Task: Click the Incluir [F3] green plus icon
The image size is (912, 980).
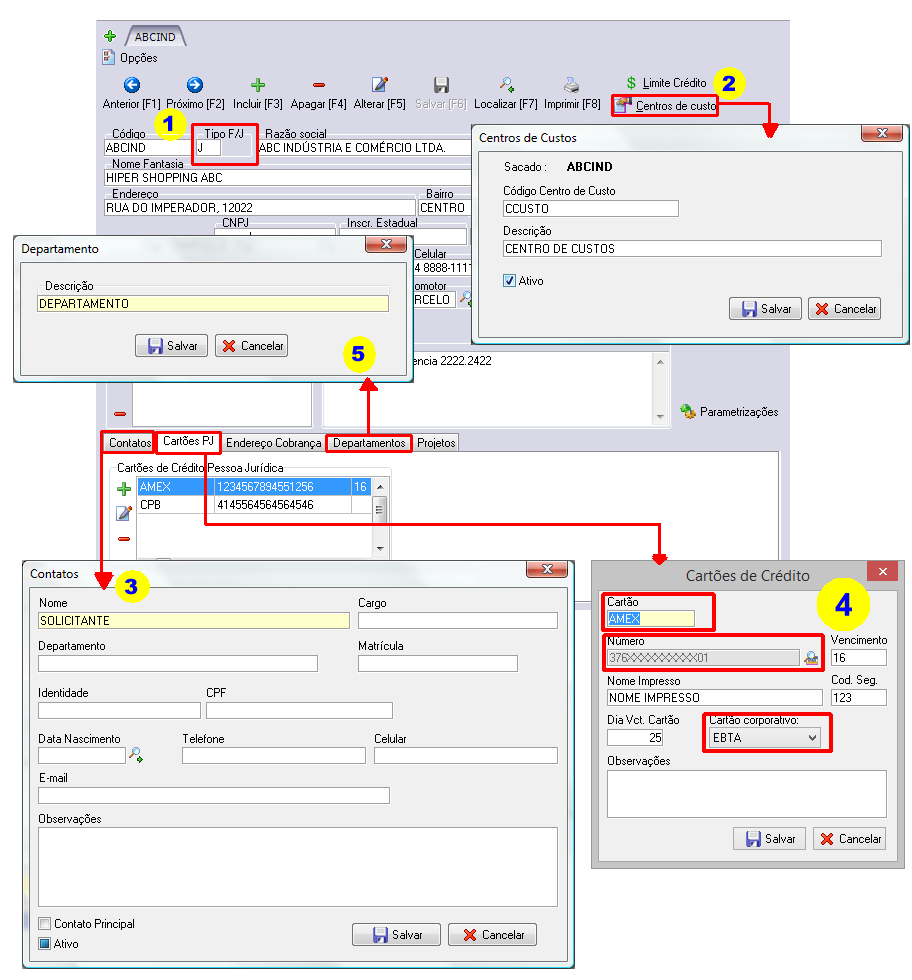Action: point(258,85)
